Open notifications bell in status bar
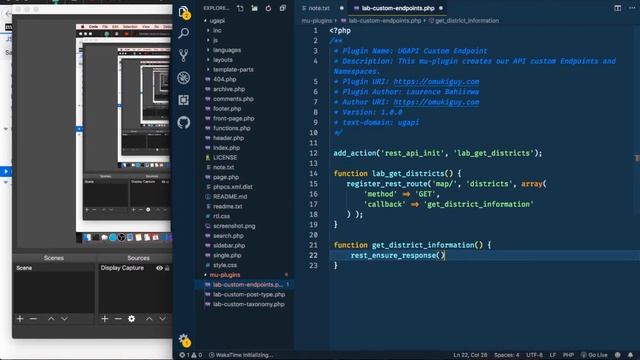 (x=631, y=355)
